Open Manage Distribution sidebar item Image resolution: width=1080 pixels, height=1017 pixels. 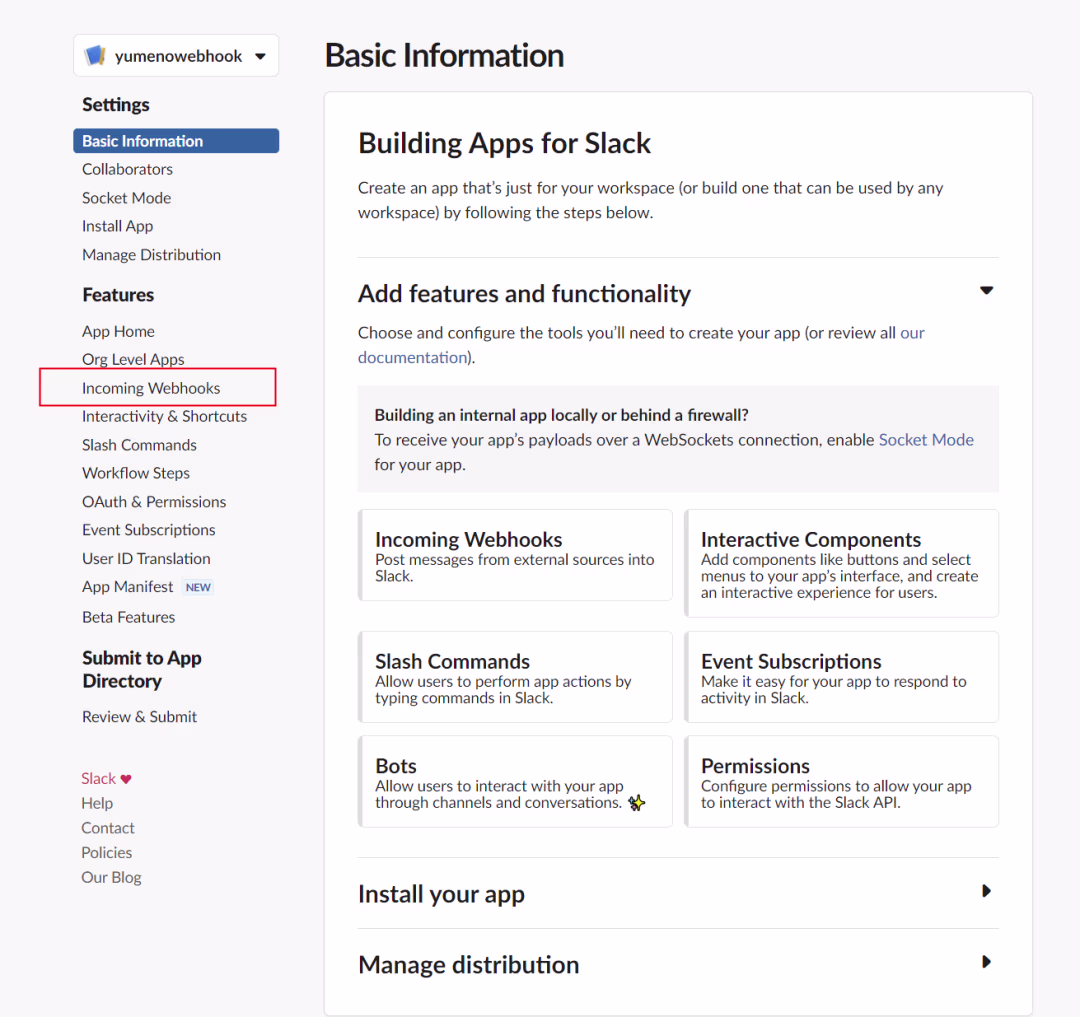click(x=152, y=255)
